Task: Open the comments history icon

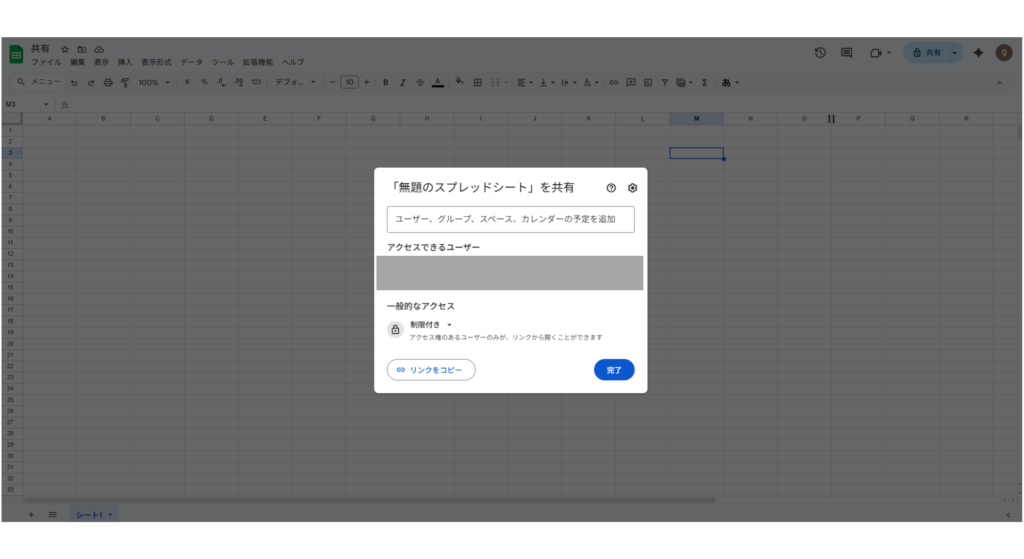Action: pos(846,53)
